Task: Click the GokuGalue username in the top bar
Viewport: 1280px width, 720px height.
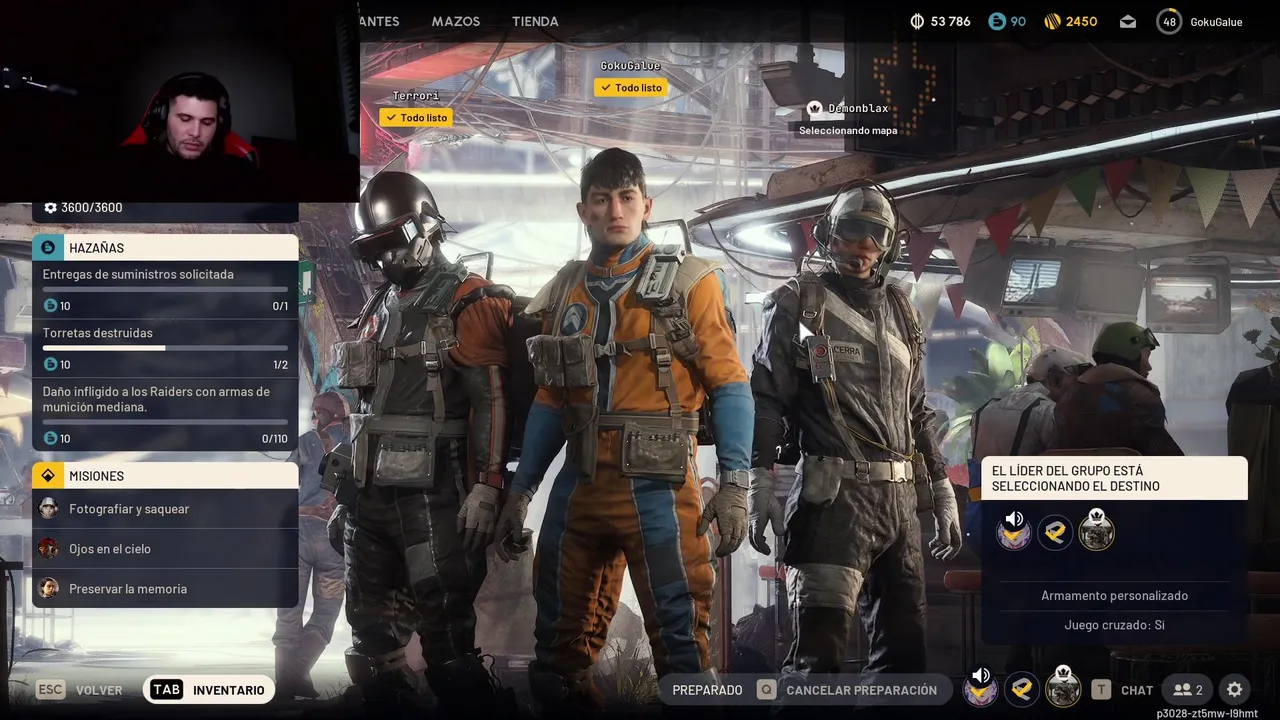Action: pyautogui.click(x=1216, y=22)
